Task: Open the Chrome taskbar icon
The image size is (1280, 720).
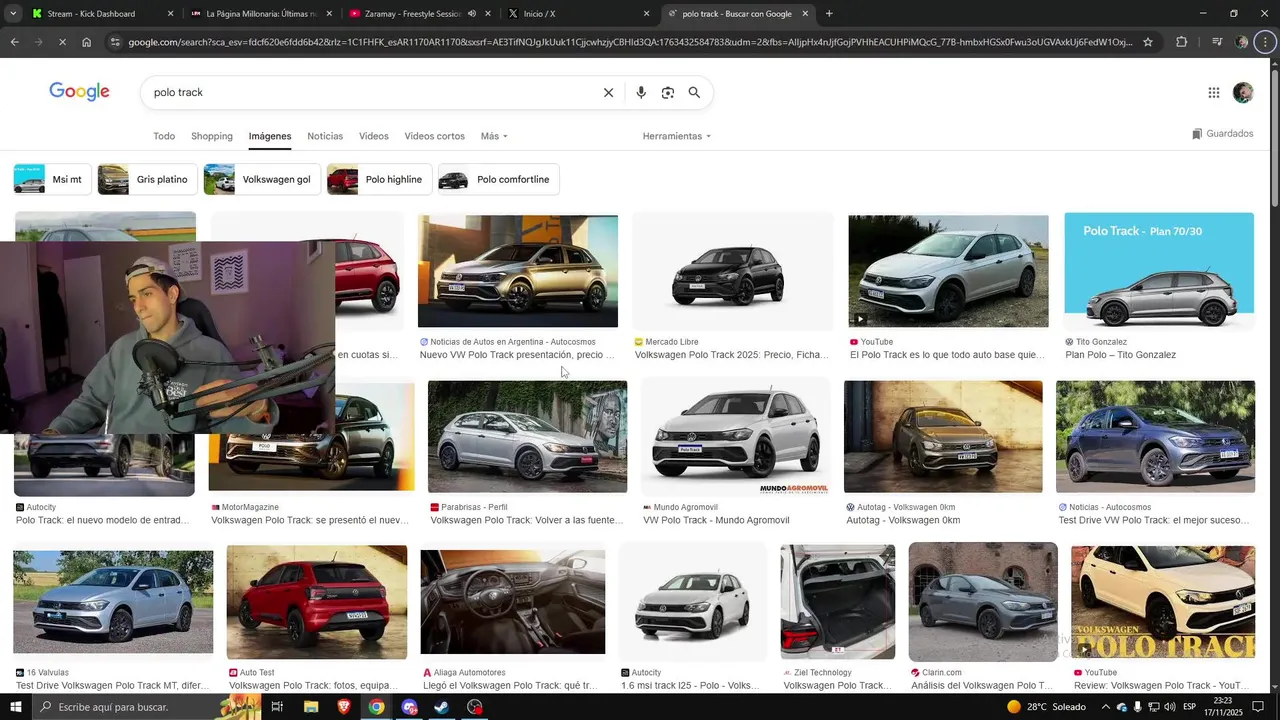Action: click(376, 707)
